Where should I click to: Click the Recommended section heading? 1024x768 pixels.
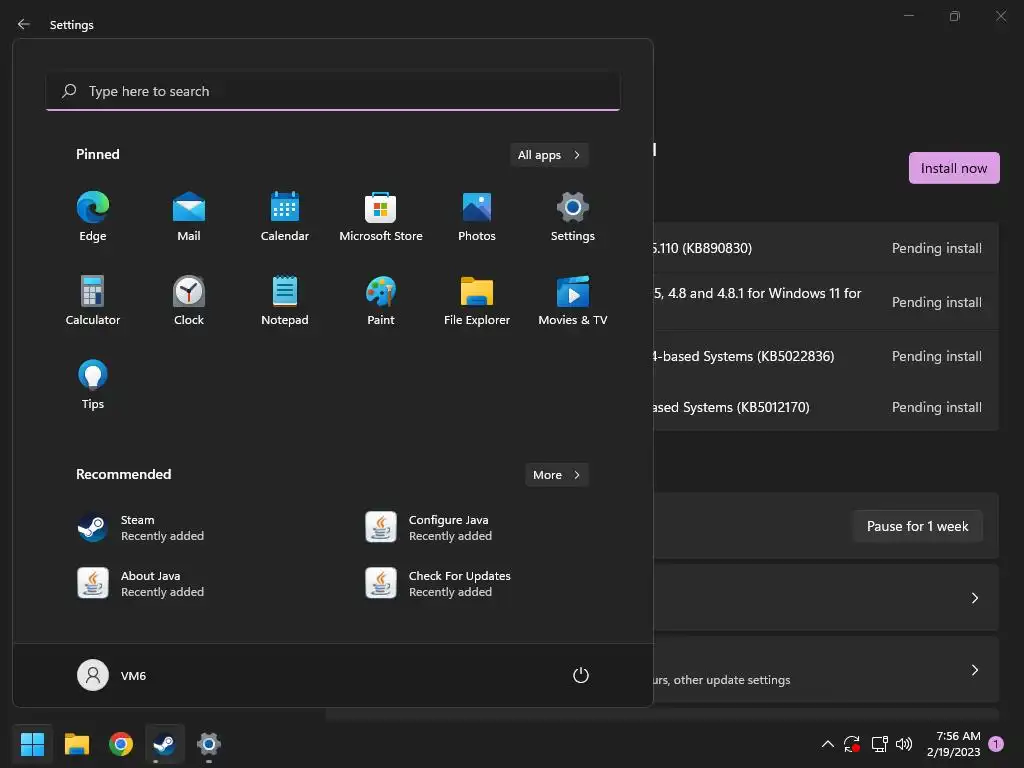123,474
